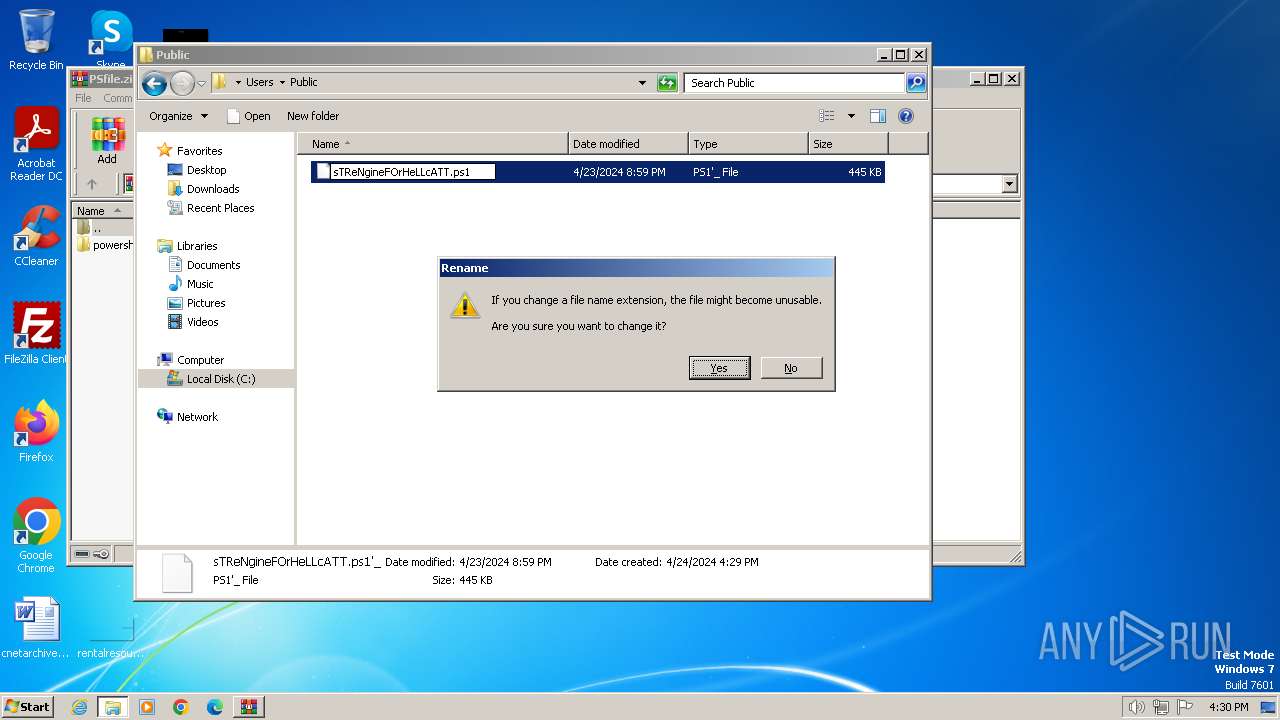Open the Pictures library
Screen dimensions: 1280x720
(206, 303)
